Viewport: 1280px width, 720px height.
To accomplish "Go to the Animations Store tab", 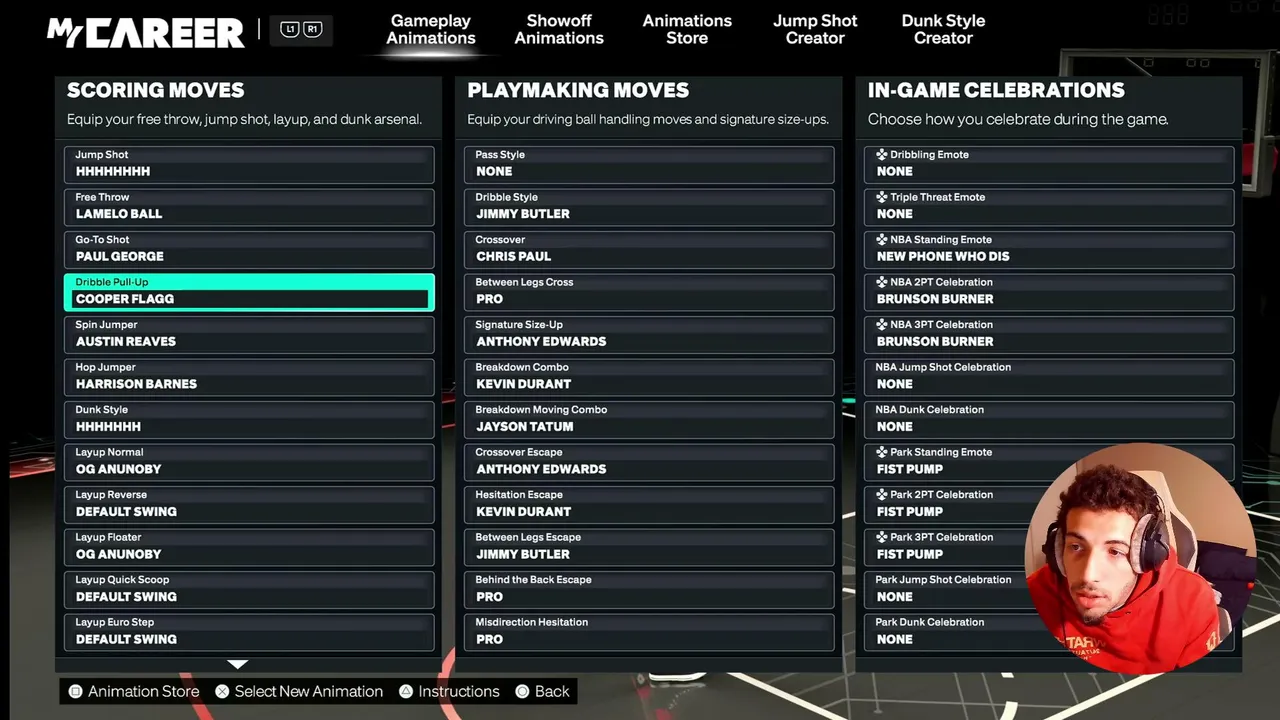I will click(687, 30).
